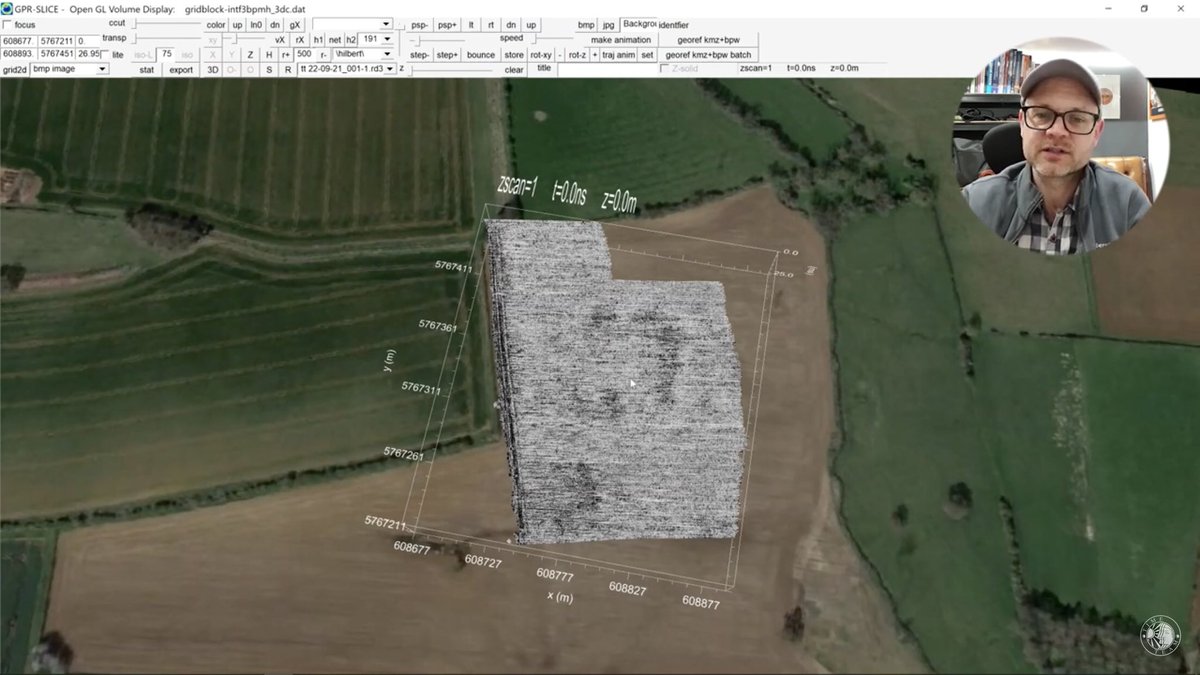Click the 26.95 z-max field
Image resolution: width=1200 pixels, height=675 pixels.
tap(88, 54)
